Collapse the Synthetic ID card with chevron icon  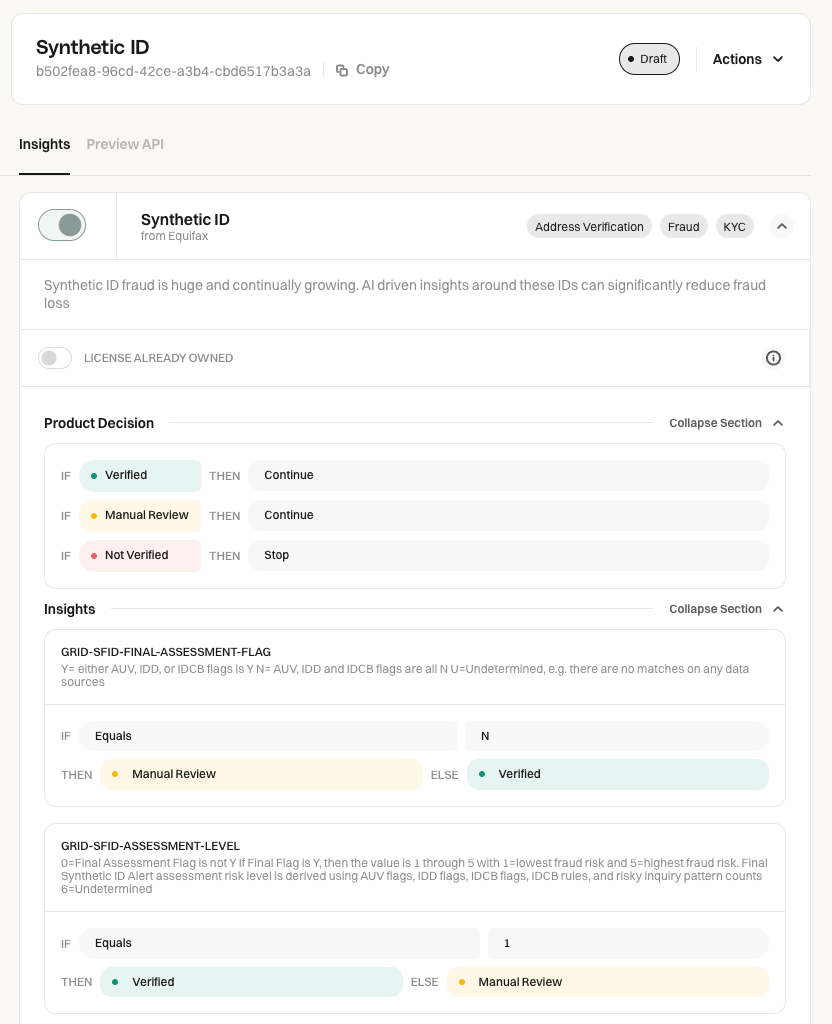pos(782,227)
